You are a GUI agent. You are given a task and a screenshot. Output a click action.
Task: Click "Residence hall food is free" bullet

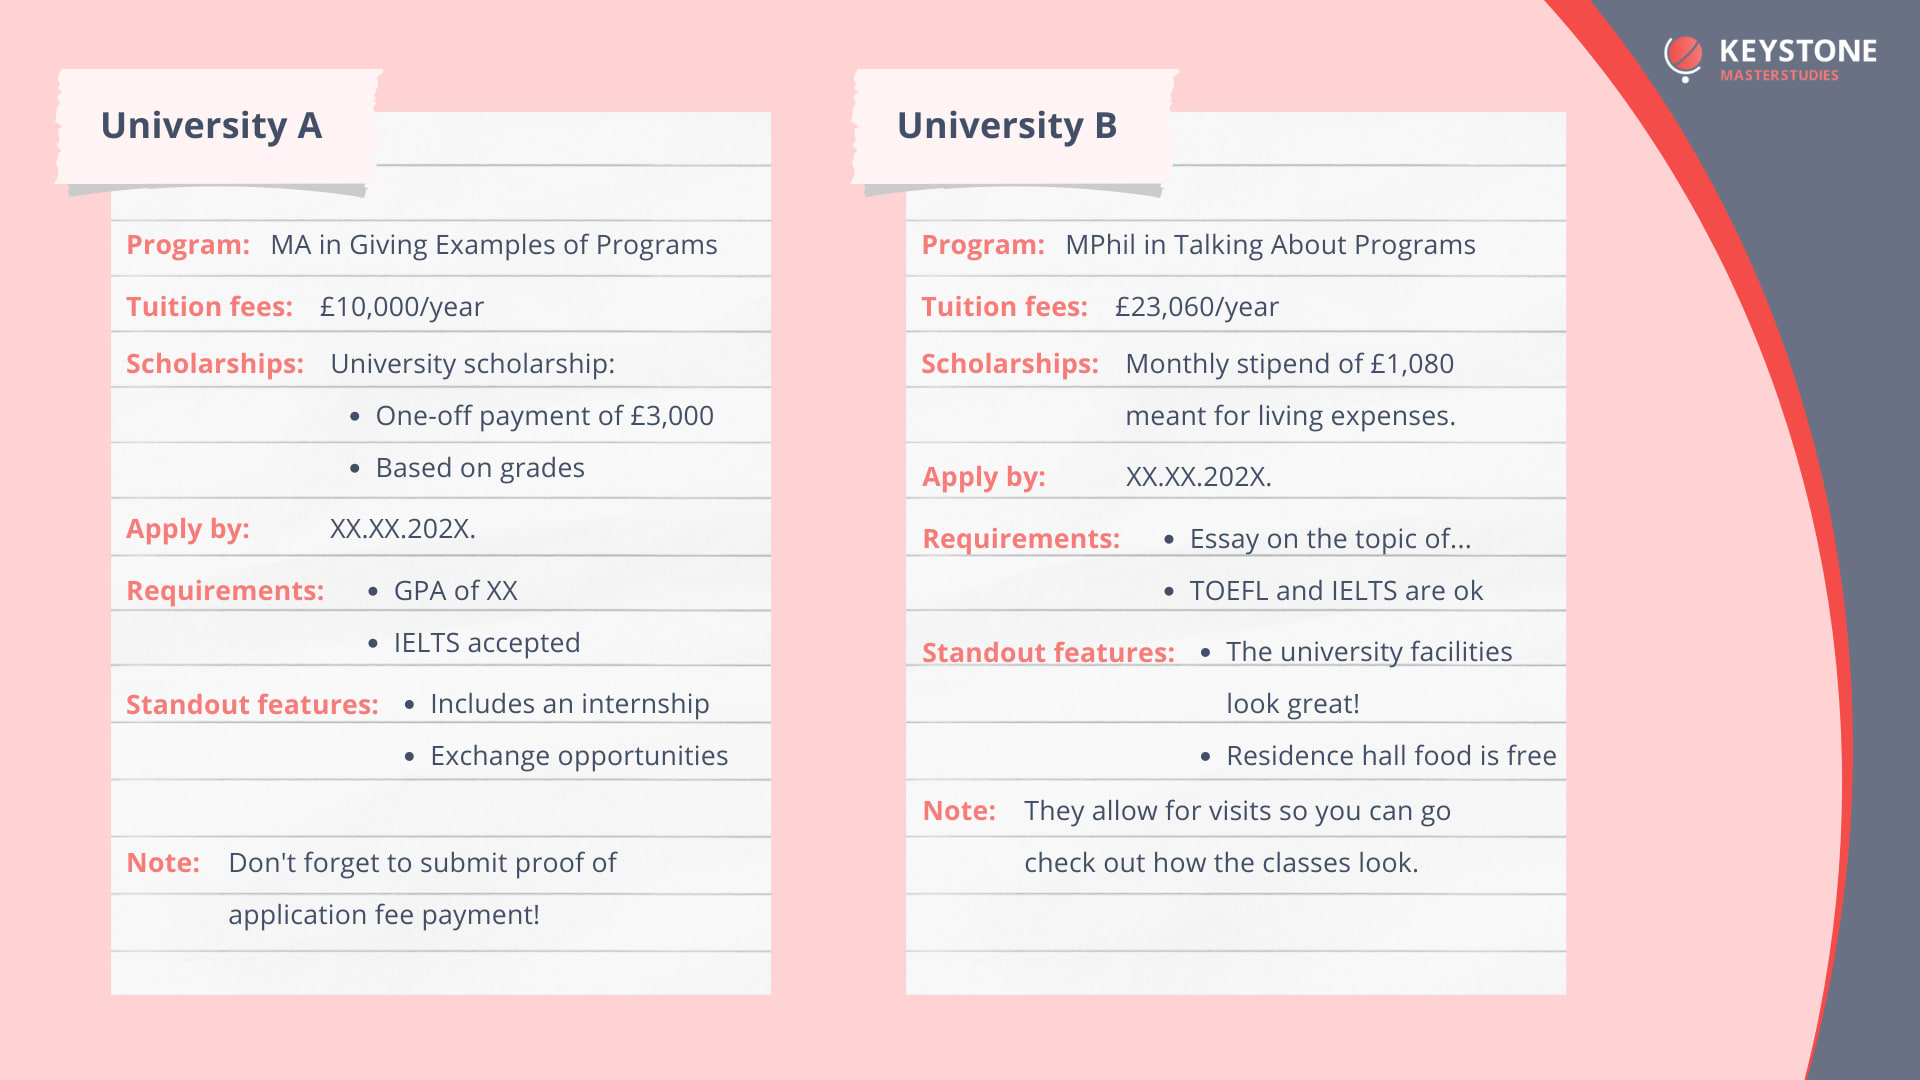pyautogui.click(x=1391, y=756)
